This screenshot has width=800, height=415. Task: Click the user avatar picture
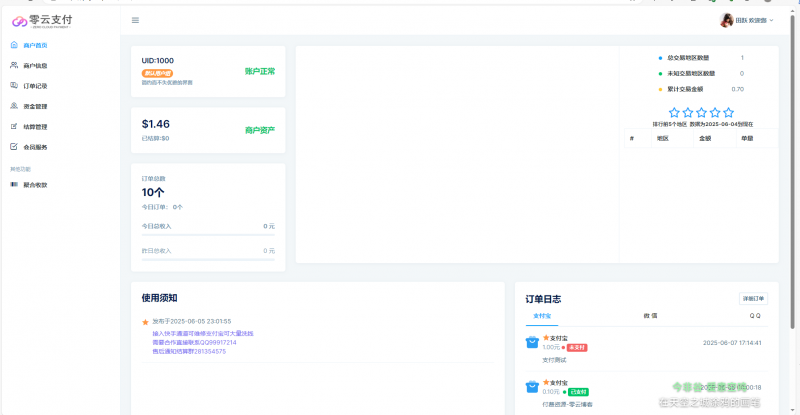coord(726,20)
